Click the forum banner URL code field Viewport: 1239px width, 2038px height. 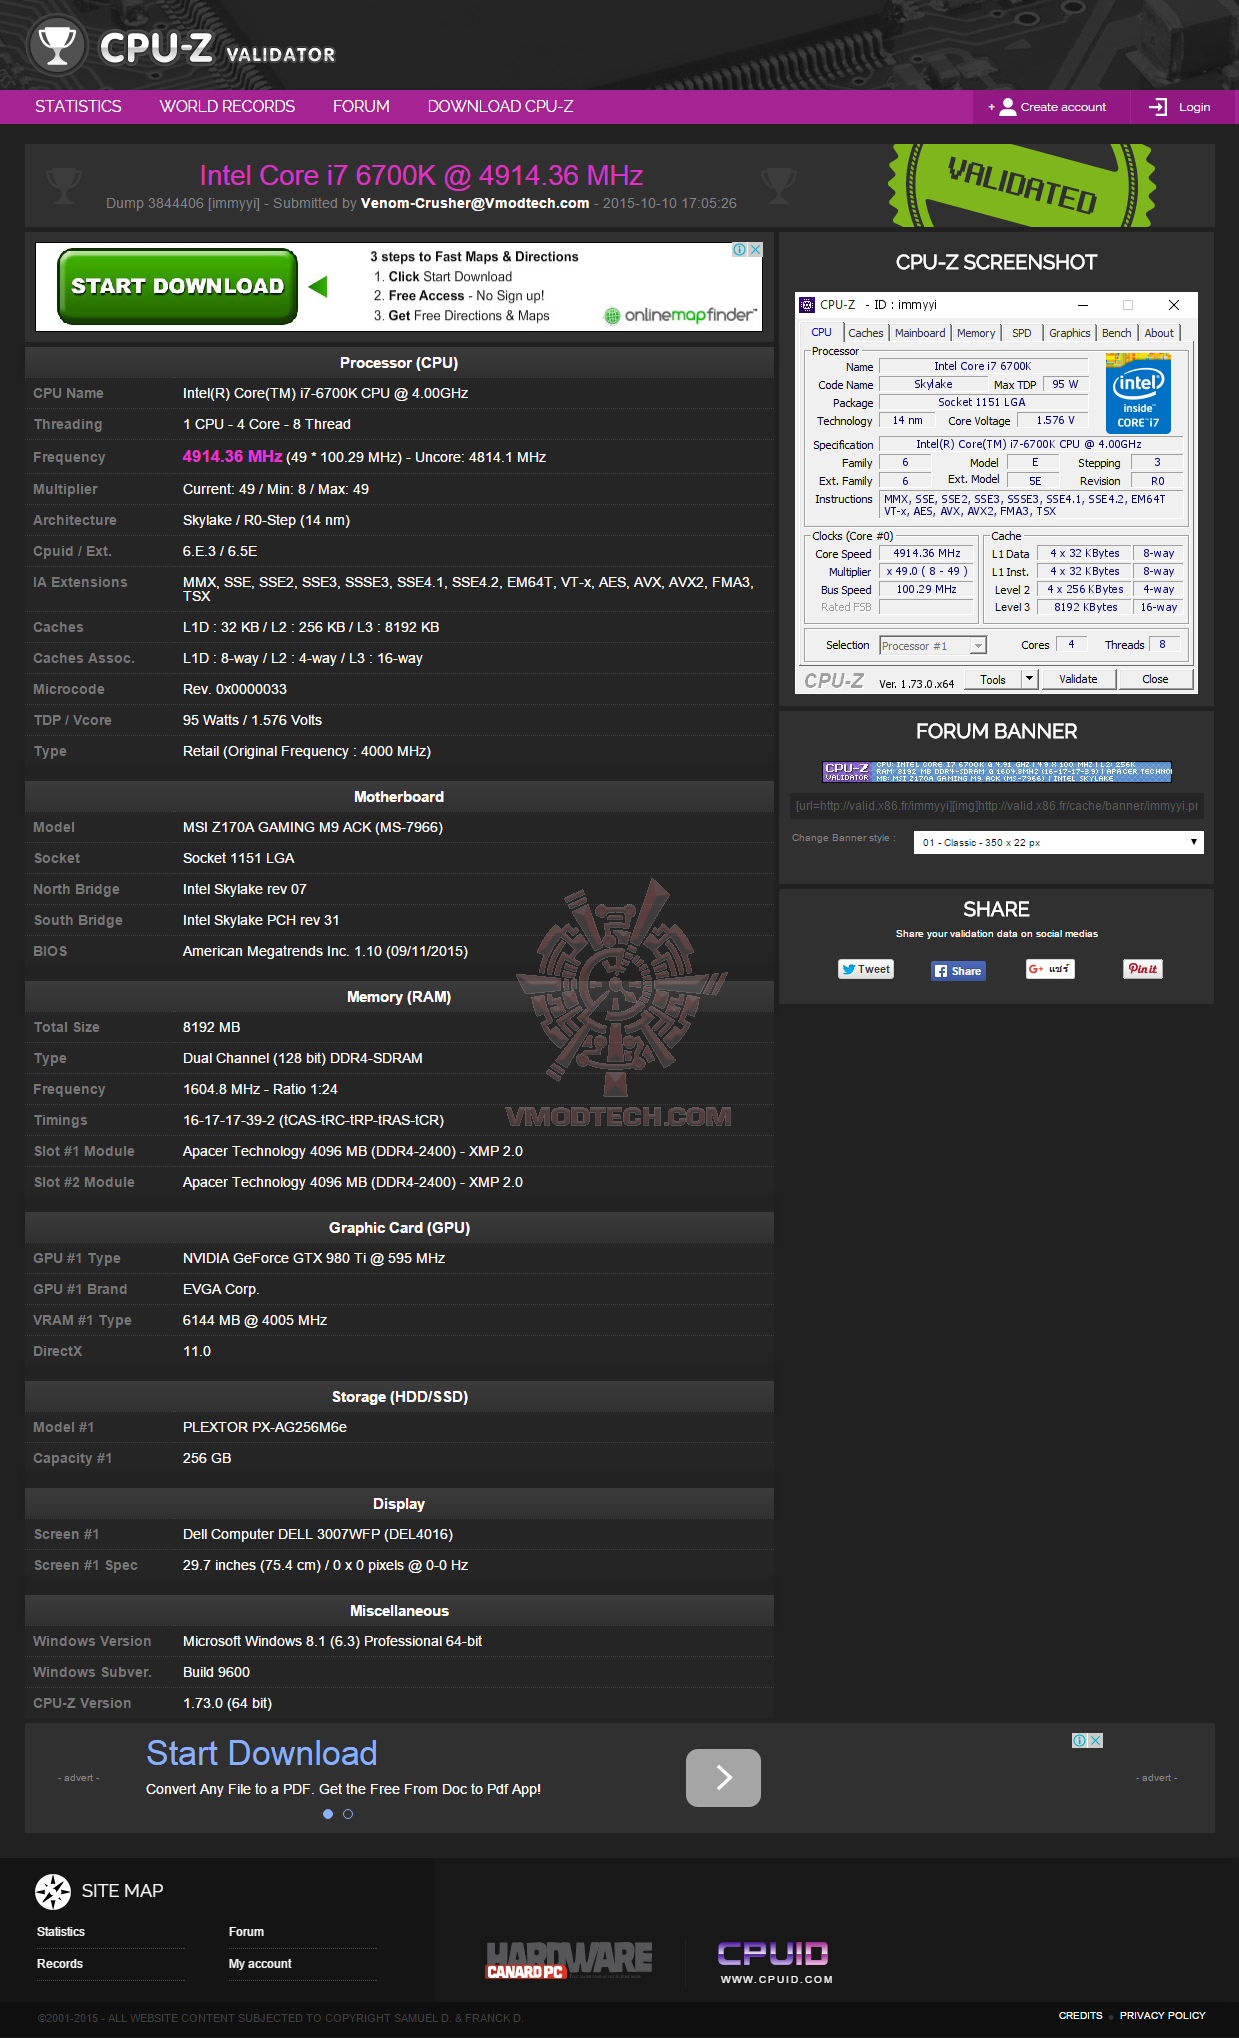coord(996,805)
